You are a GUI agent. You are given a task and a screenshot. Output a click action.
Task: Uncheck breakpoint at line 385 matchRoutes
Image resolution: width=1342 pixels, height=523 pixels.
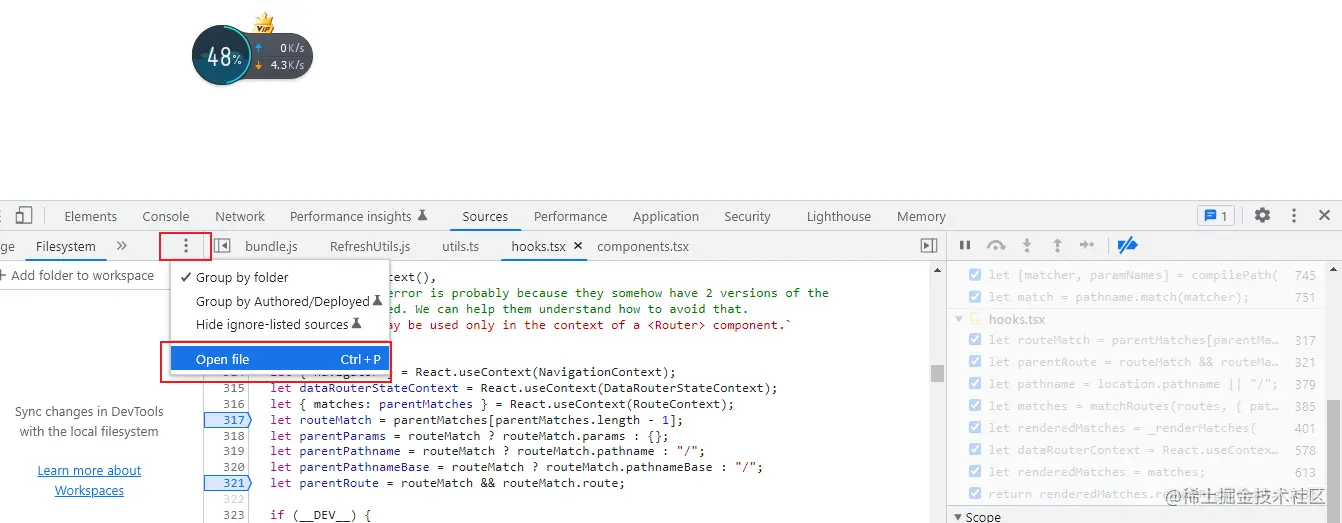coord(975,406)
